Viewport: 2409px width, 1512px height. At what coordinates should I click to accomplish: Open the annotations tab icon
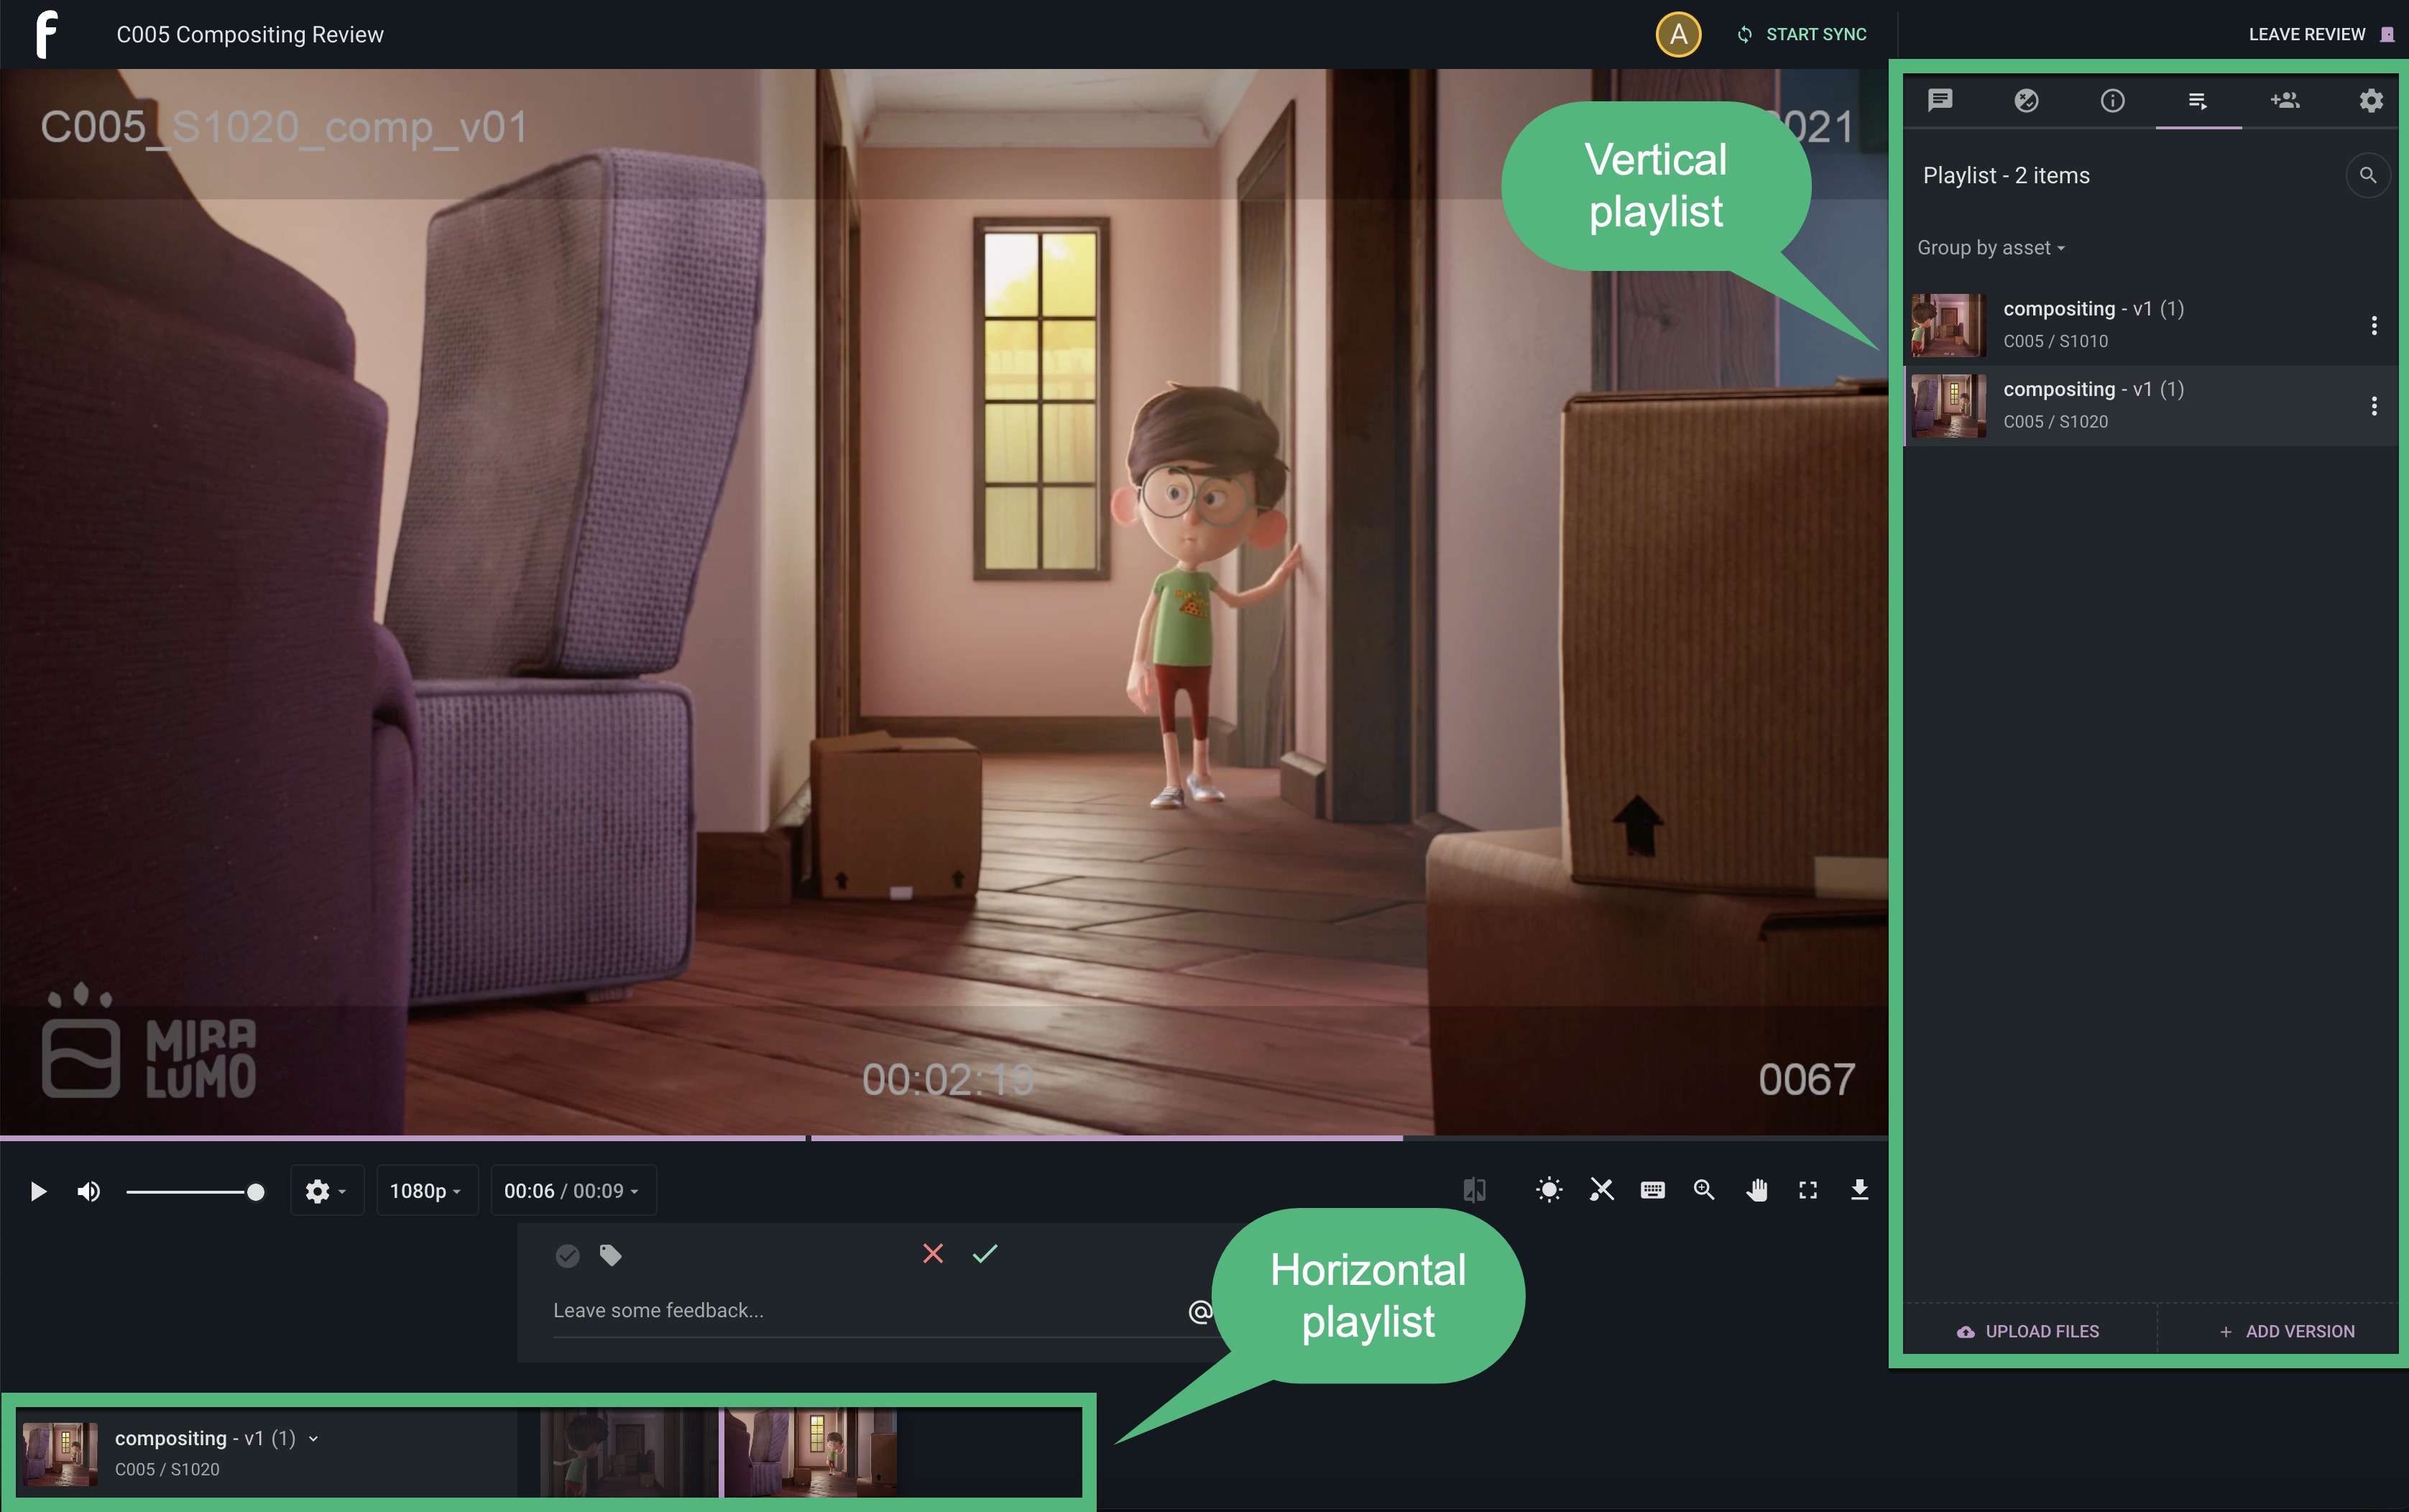coord(2026,100)
